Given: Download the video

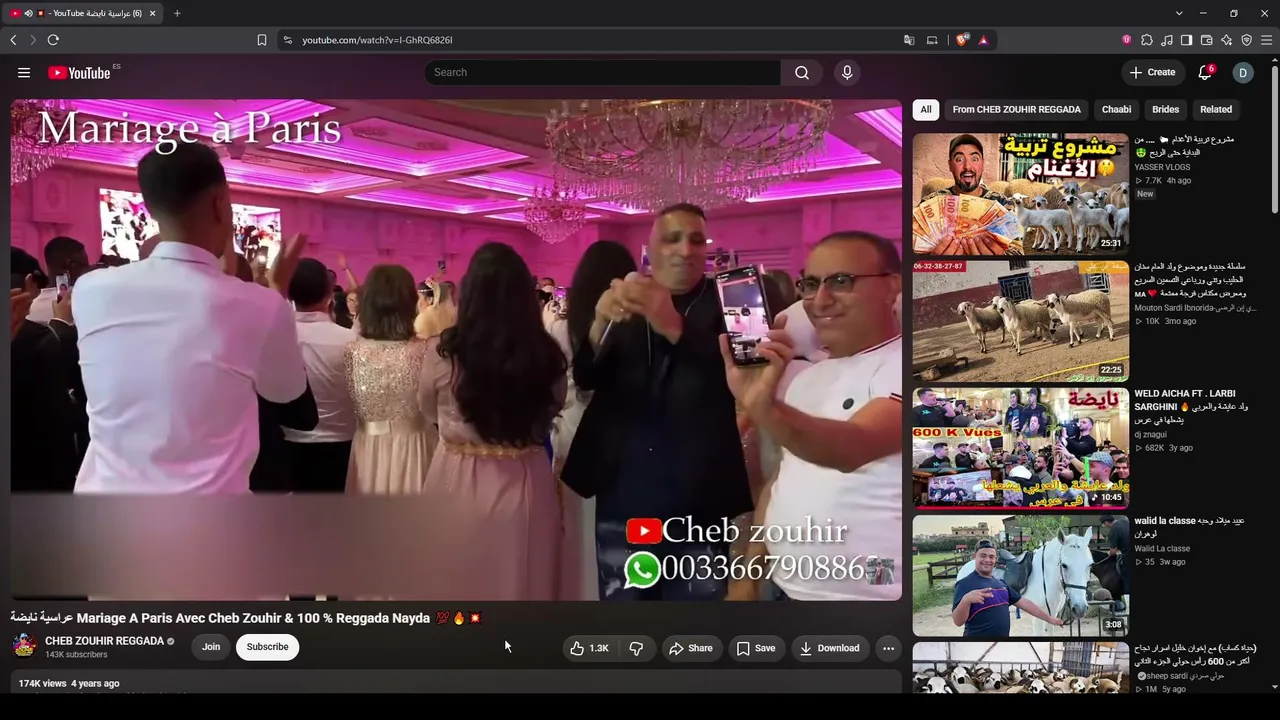Looking at the screenshot, I should coord(829,648).
